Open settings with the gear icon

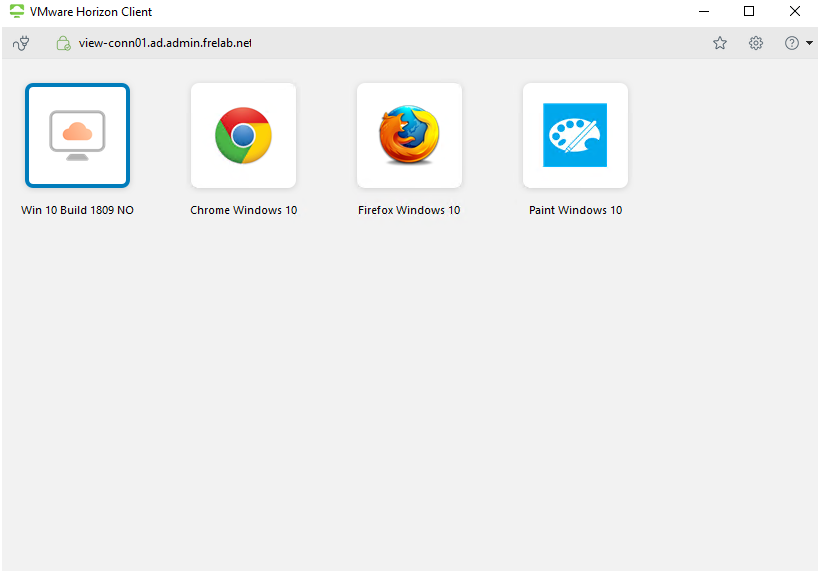(x=756, y=43)
